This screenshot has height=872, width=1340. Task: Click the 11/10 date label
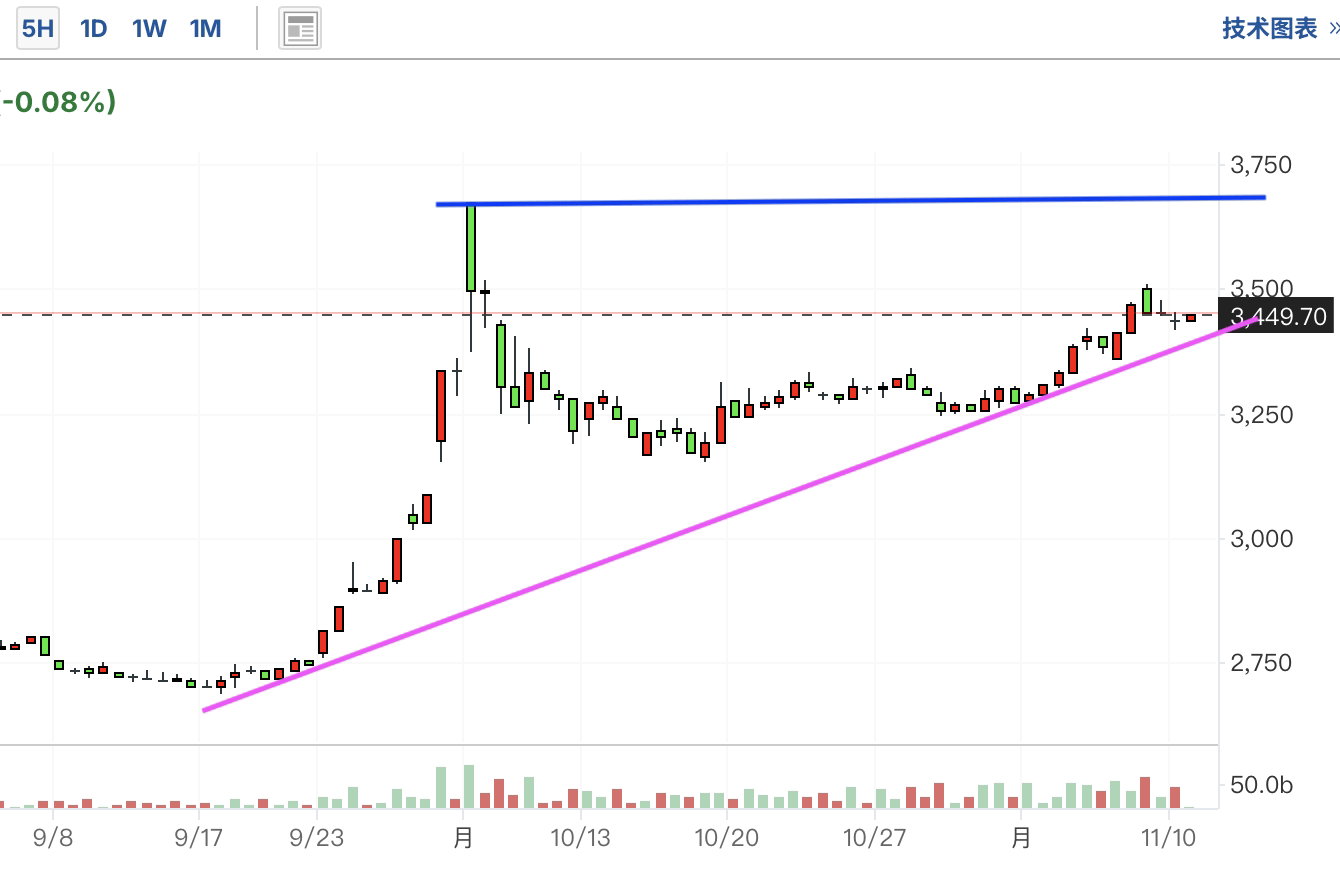pos(1168,836)
